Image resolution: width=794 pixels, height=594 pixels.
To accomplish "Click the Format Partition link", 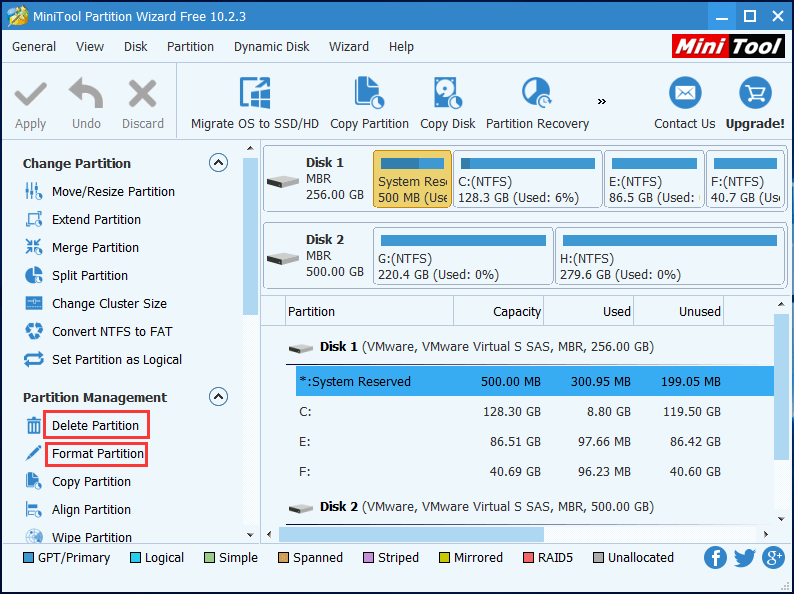I will [98, 453].
